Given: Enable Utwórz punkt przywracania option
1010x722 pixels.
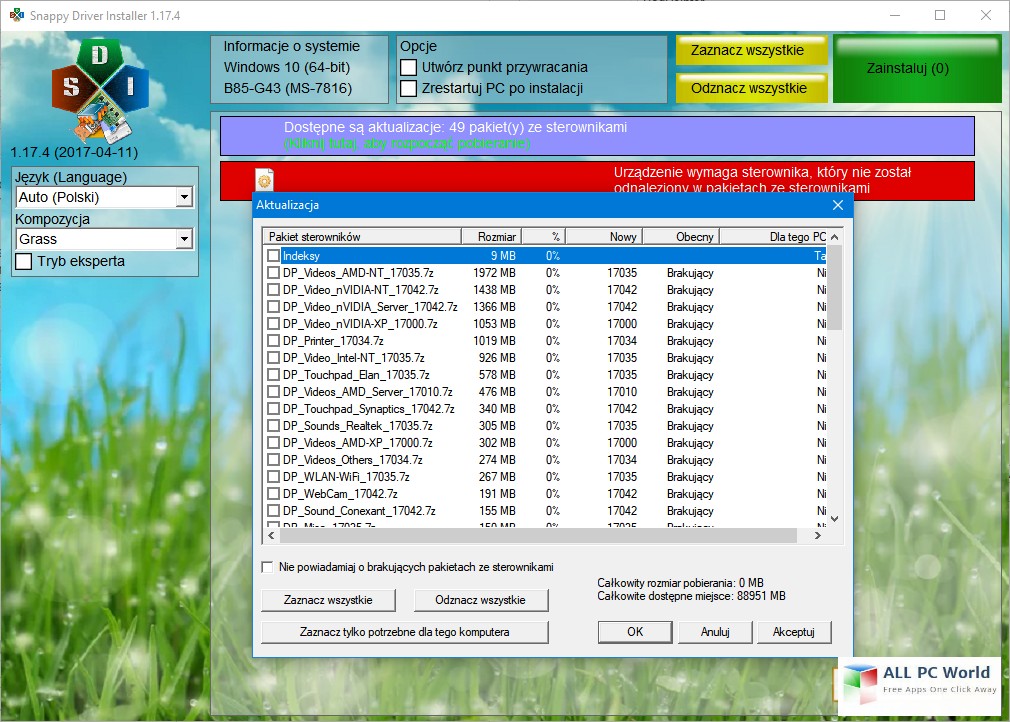Looking at the screenshot, I should pos(408,68).
